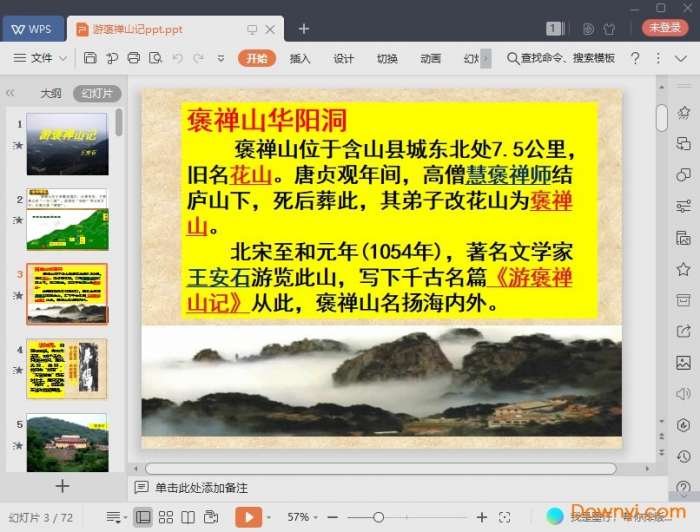This screenshot has width=700, height=532.
Task: Switch to normal view in the status bar
Action: [142, 517]
